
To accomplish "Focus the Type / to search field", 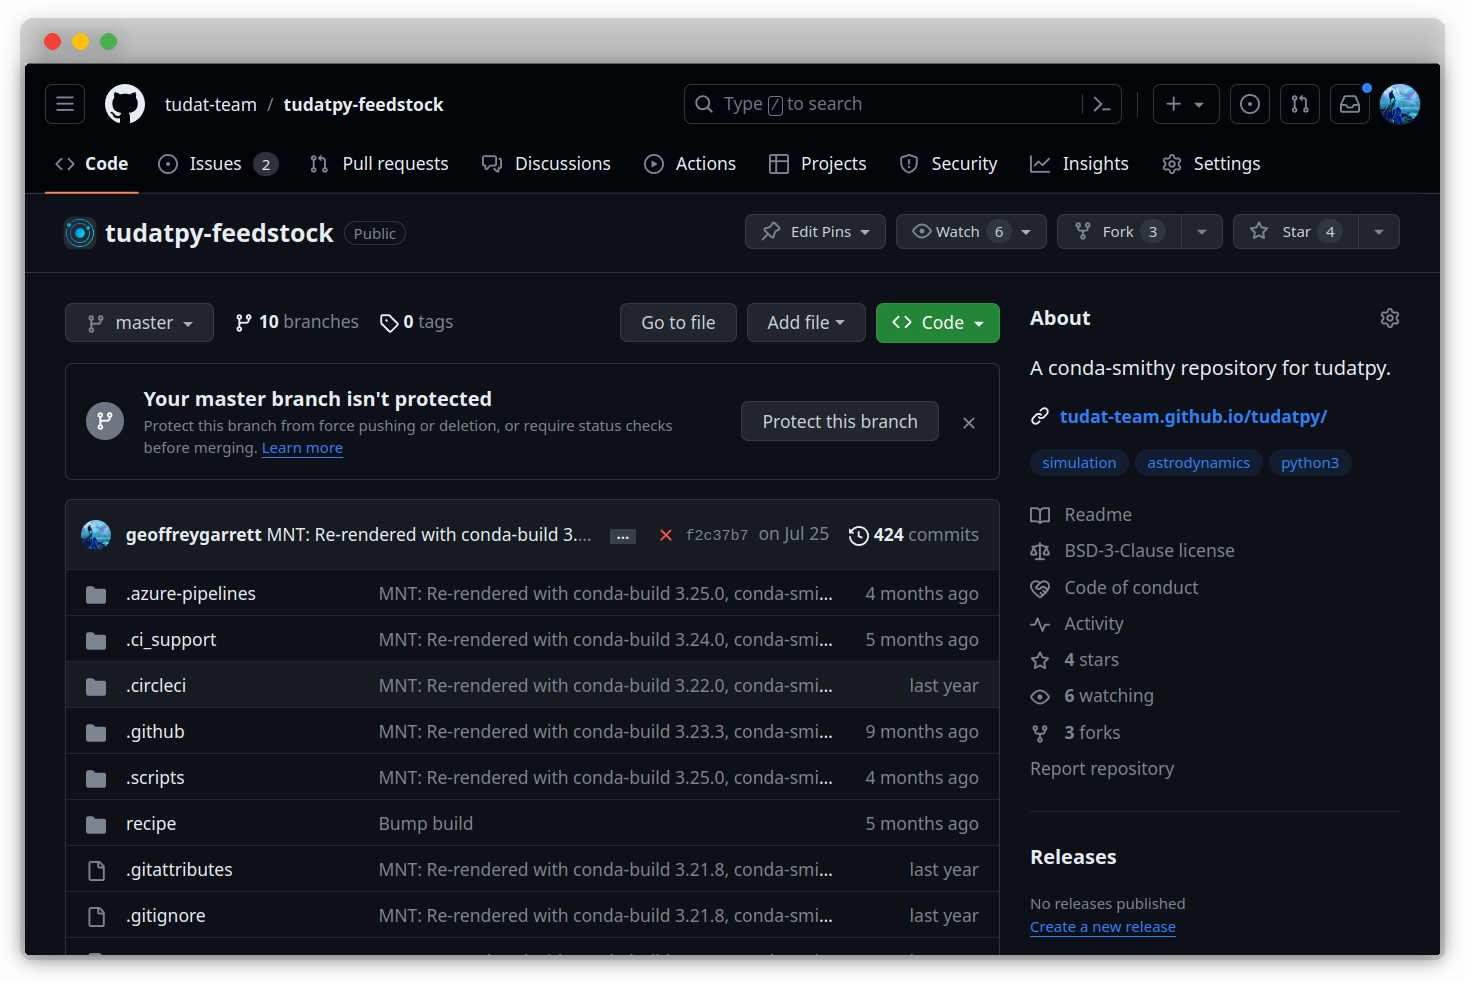I will [x=883, y=104].
